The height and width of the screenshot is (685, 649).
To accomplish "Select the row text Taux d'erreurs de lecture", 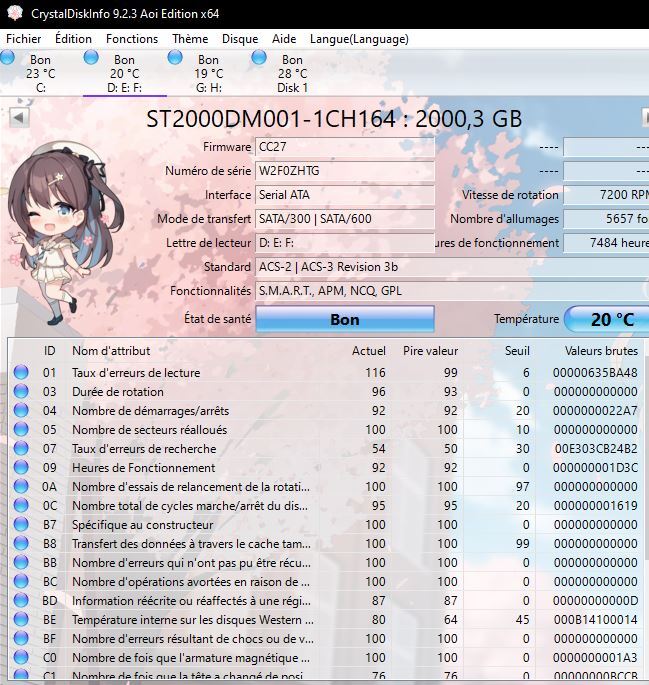I will pos(136,373).
